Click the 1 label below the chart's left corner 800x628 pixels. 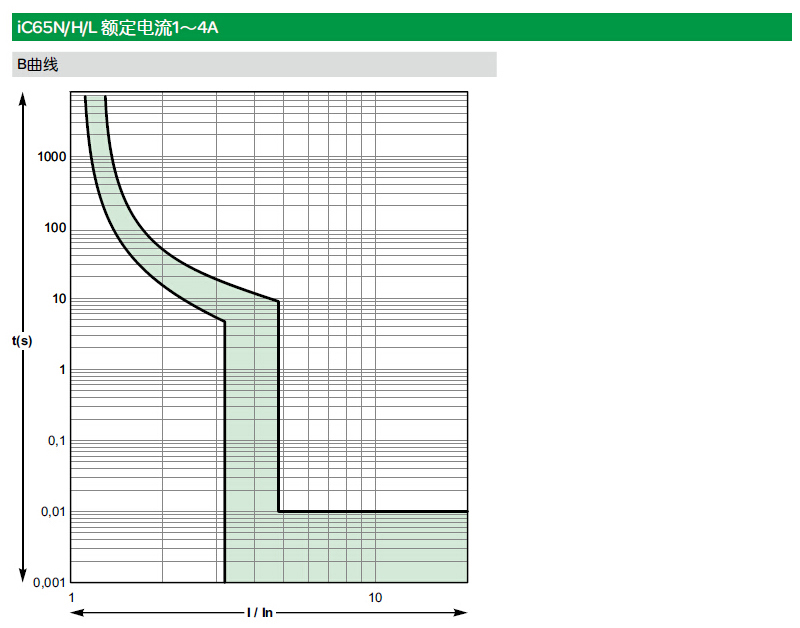71,598
